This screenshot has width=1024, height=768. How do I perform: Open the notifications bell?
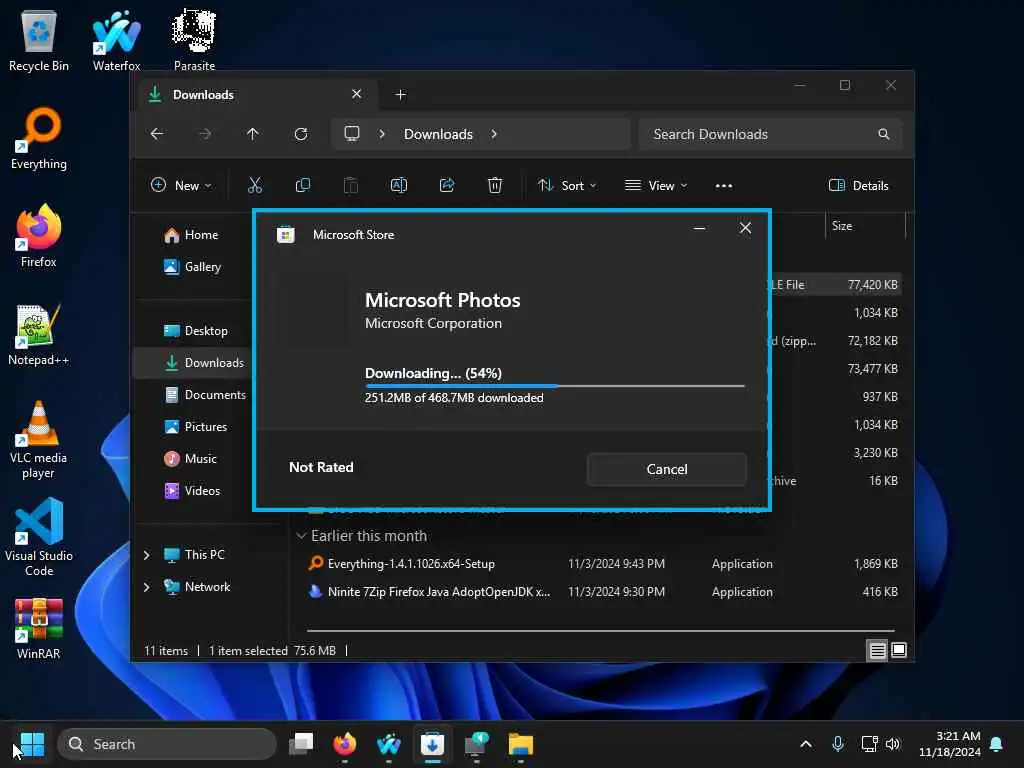[997, 744]
